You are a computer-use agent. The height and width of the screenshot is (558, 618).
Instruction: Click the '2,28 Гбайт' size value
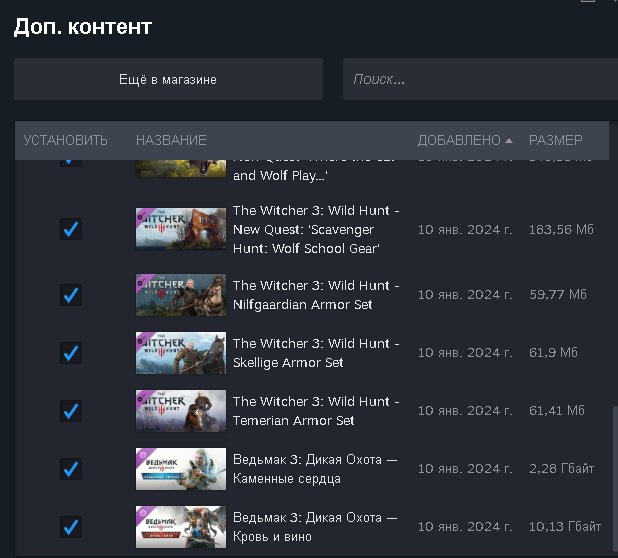561,469
